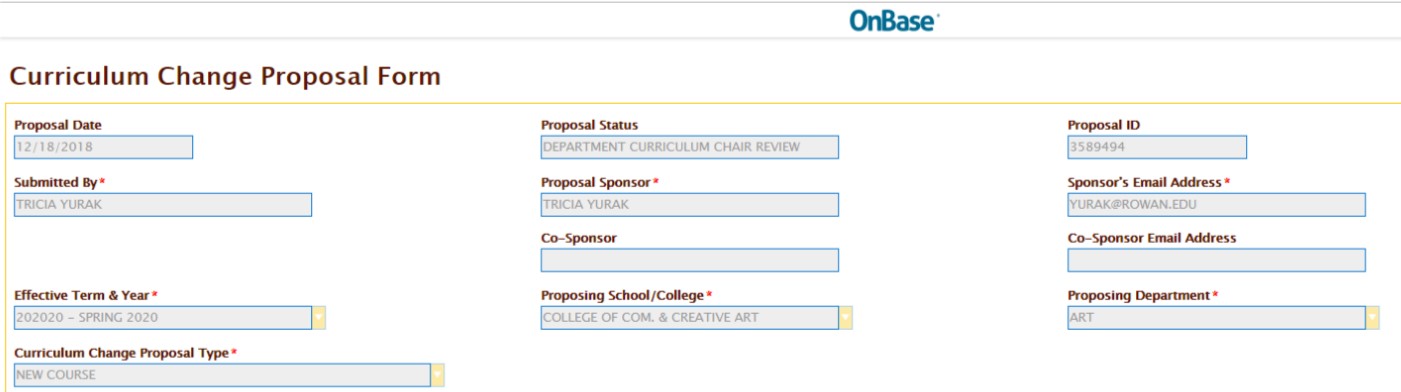Click the Proposal ID field
The height and width of the screenshot is (392, 1401).
tap(1157, 147)
